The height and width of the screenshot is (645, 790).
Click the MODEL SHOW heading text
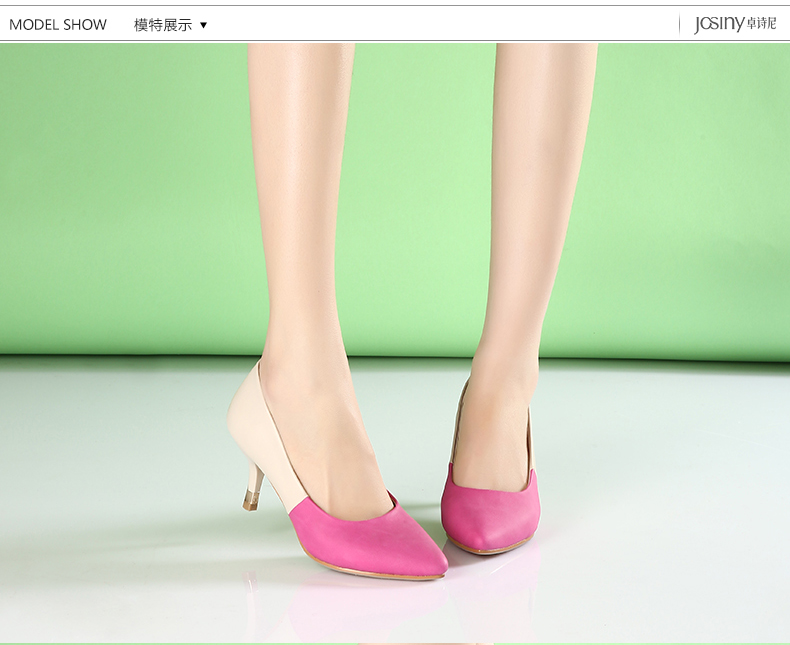pyautogui.click(x=58, y=25)
